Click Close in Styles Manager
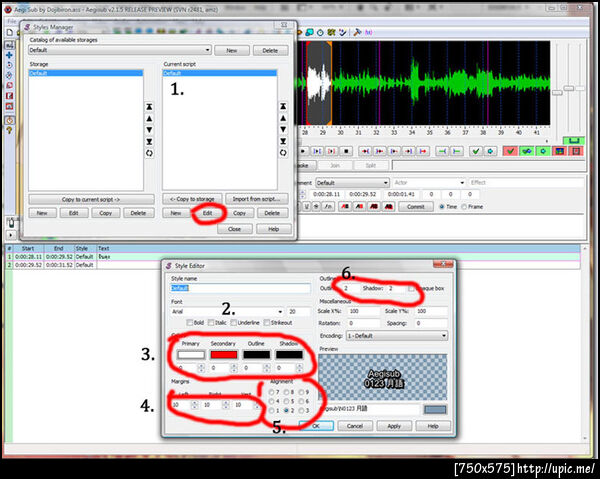Screen dimensions: 600x479 [x=235, y=229]
